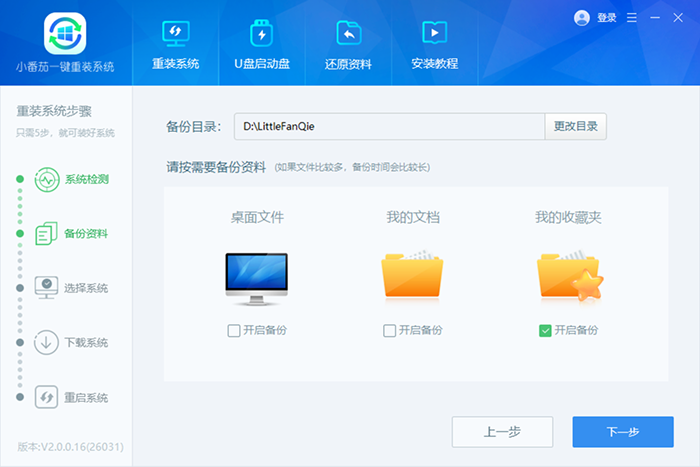Uncheck backup checkbox for 我的收藏夹
Viewport: 700px width, 467px height.
point(545,330)
